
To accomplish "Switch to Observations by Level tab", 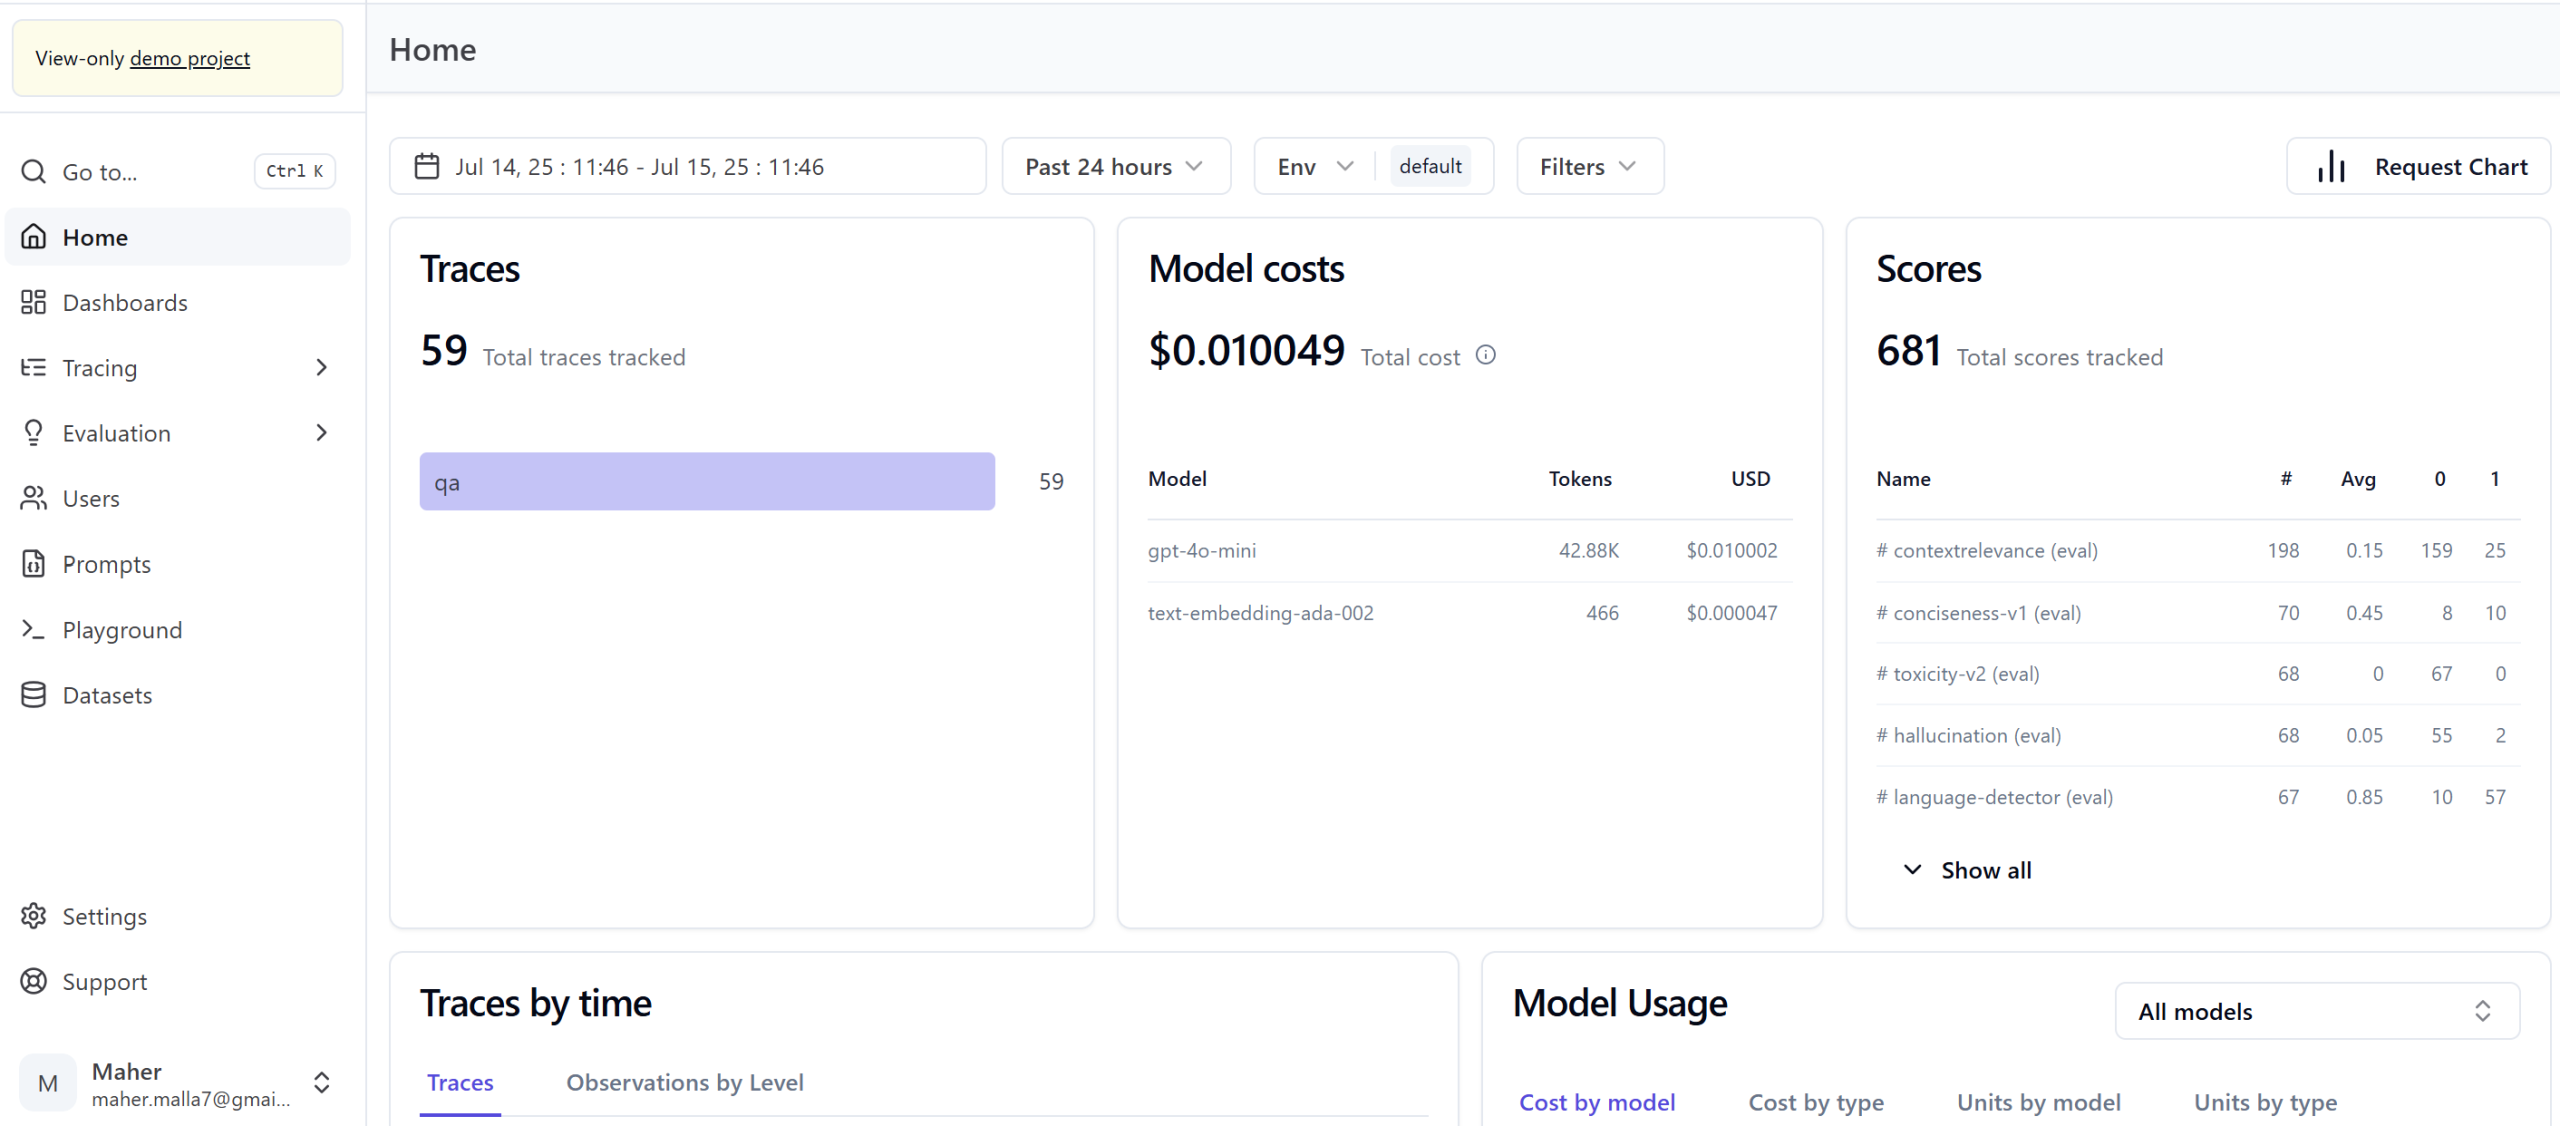I will point(684,1082).
